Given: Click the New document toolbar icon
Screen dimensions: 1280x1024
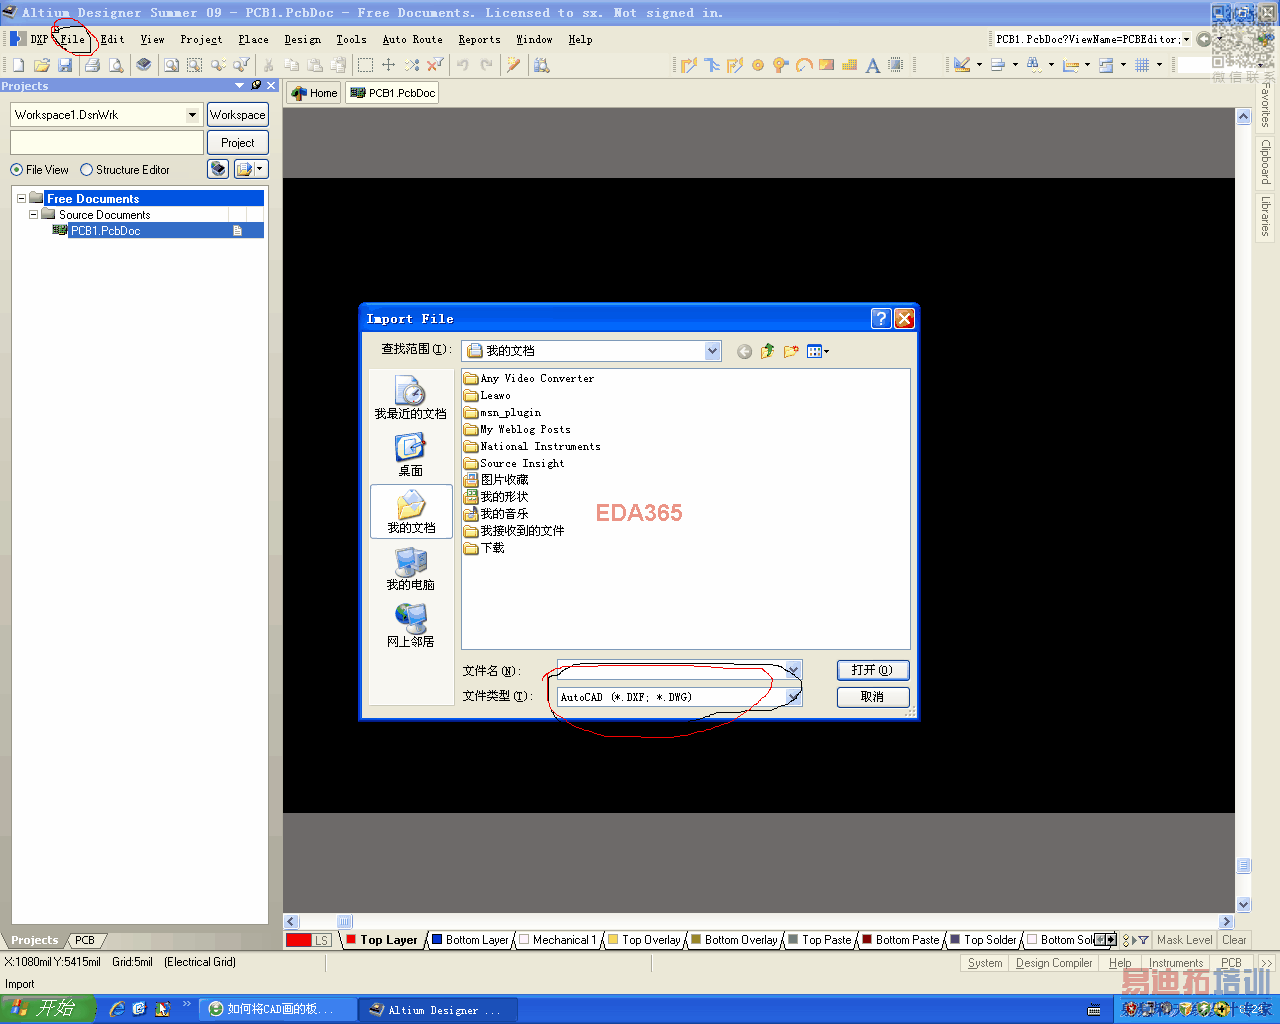Looking at the screenshot, I should 18,65.
